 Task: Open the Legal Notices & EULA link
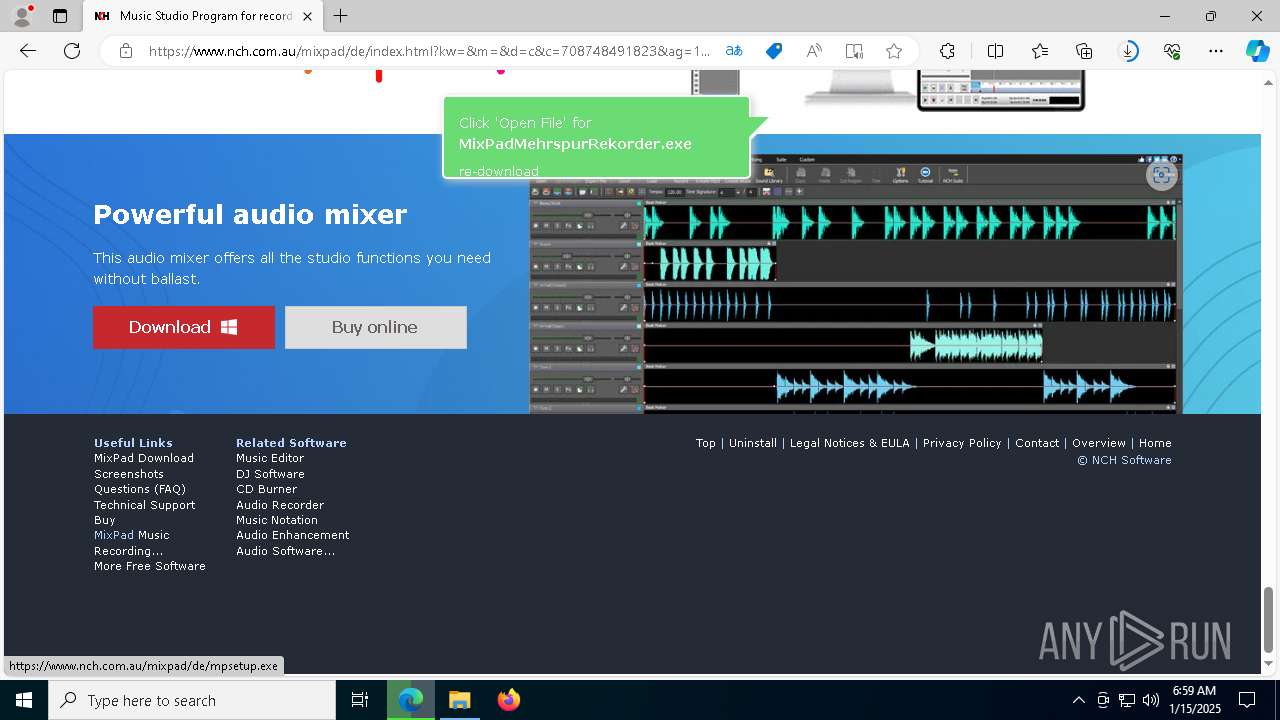(850, 443)
